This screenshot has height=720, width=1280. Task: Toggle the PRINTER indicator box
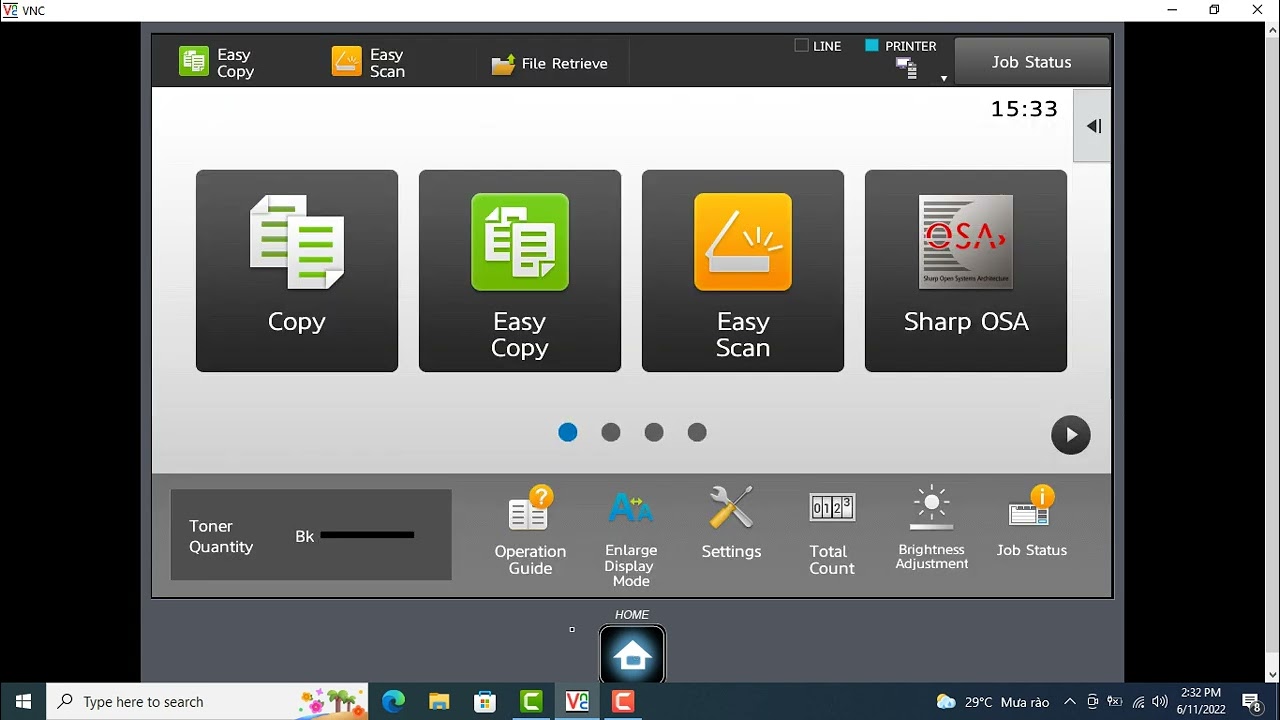coord(872,46)
